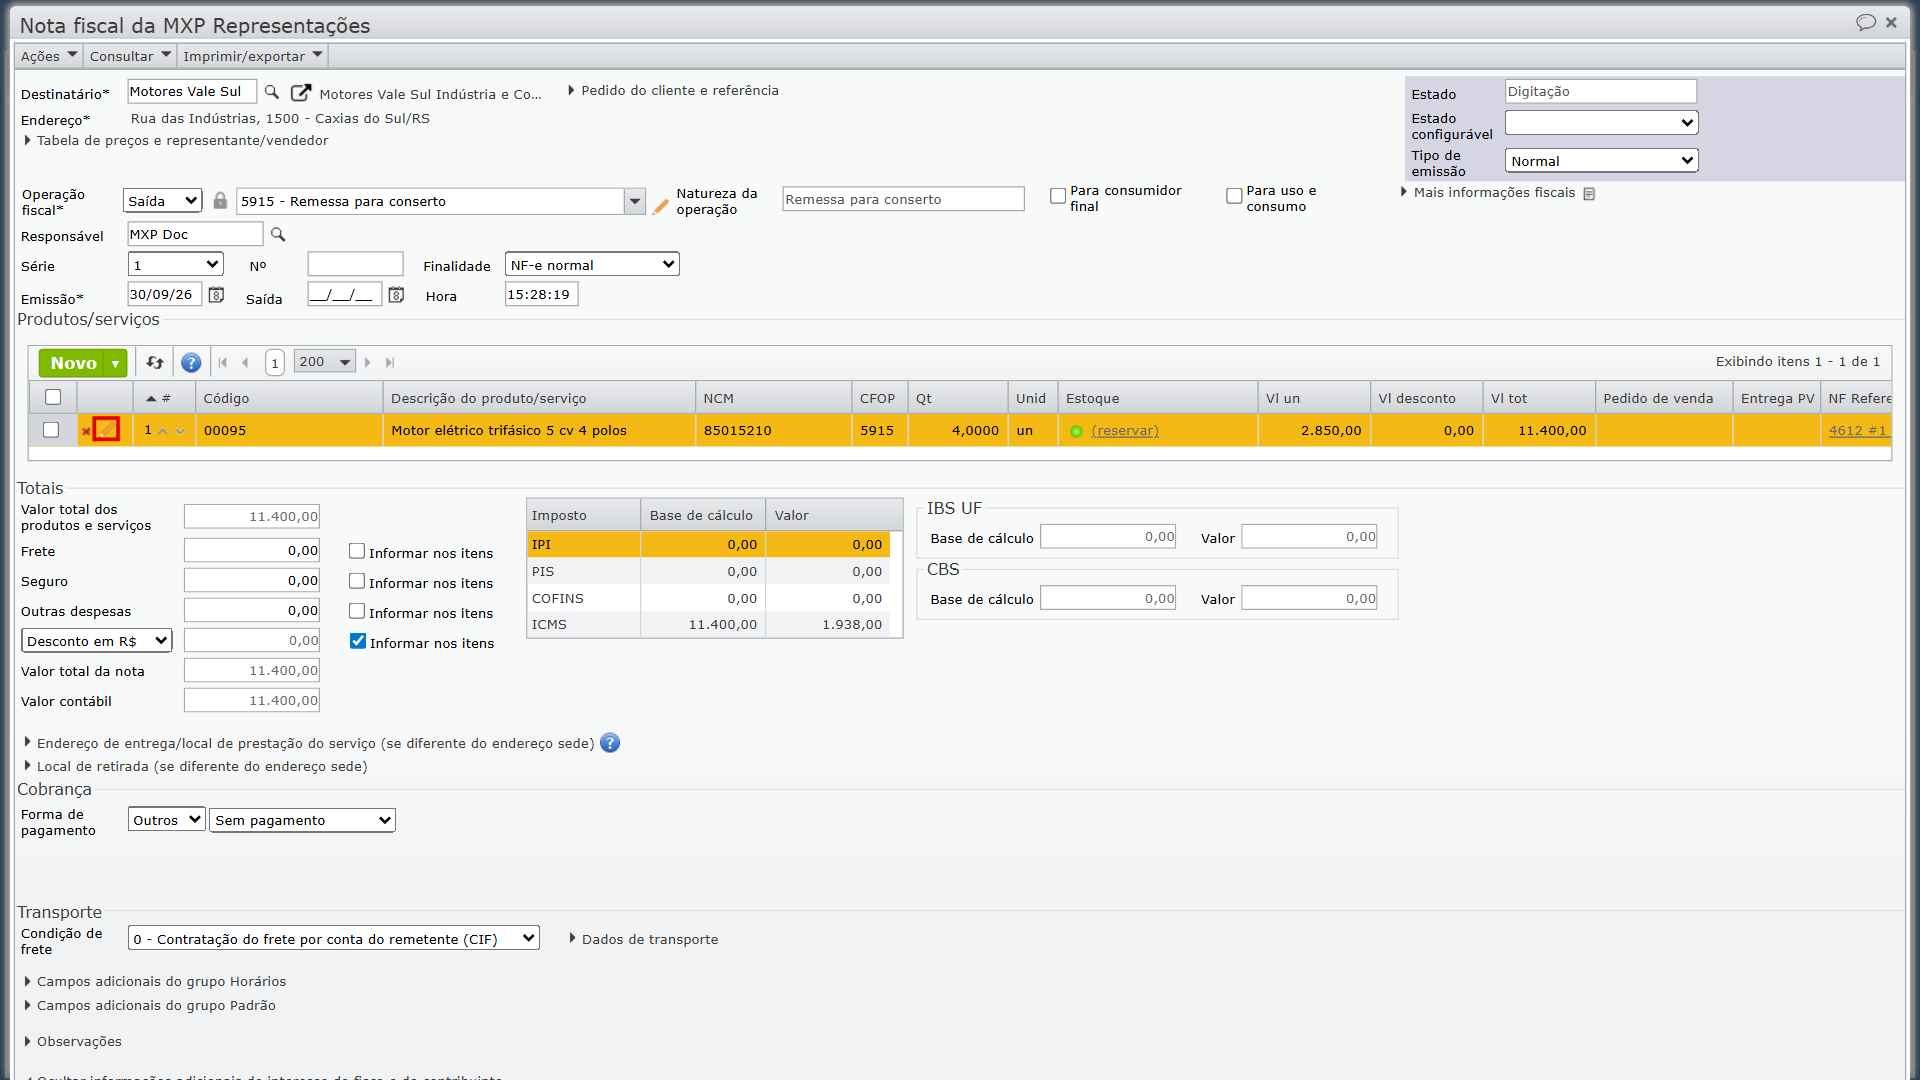Click the Frete value input field
Image resolution: width=1920 pixels, height=1080 pixels.
point(252,550)
